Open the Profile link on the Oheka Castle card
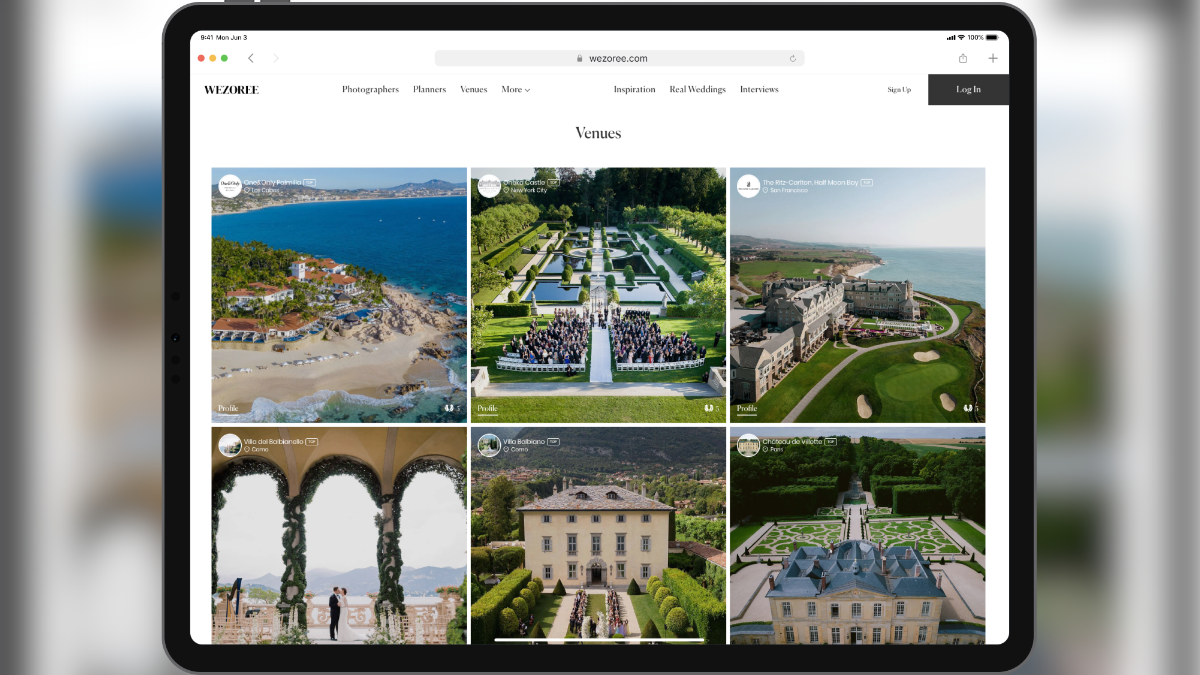Screen dimensions: 1200x675 click(488, 408)
